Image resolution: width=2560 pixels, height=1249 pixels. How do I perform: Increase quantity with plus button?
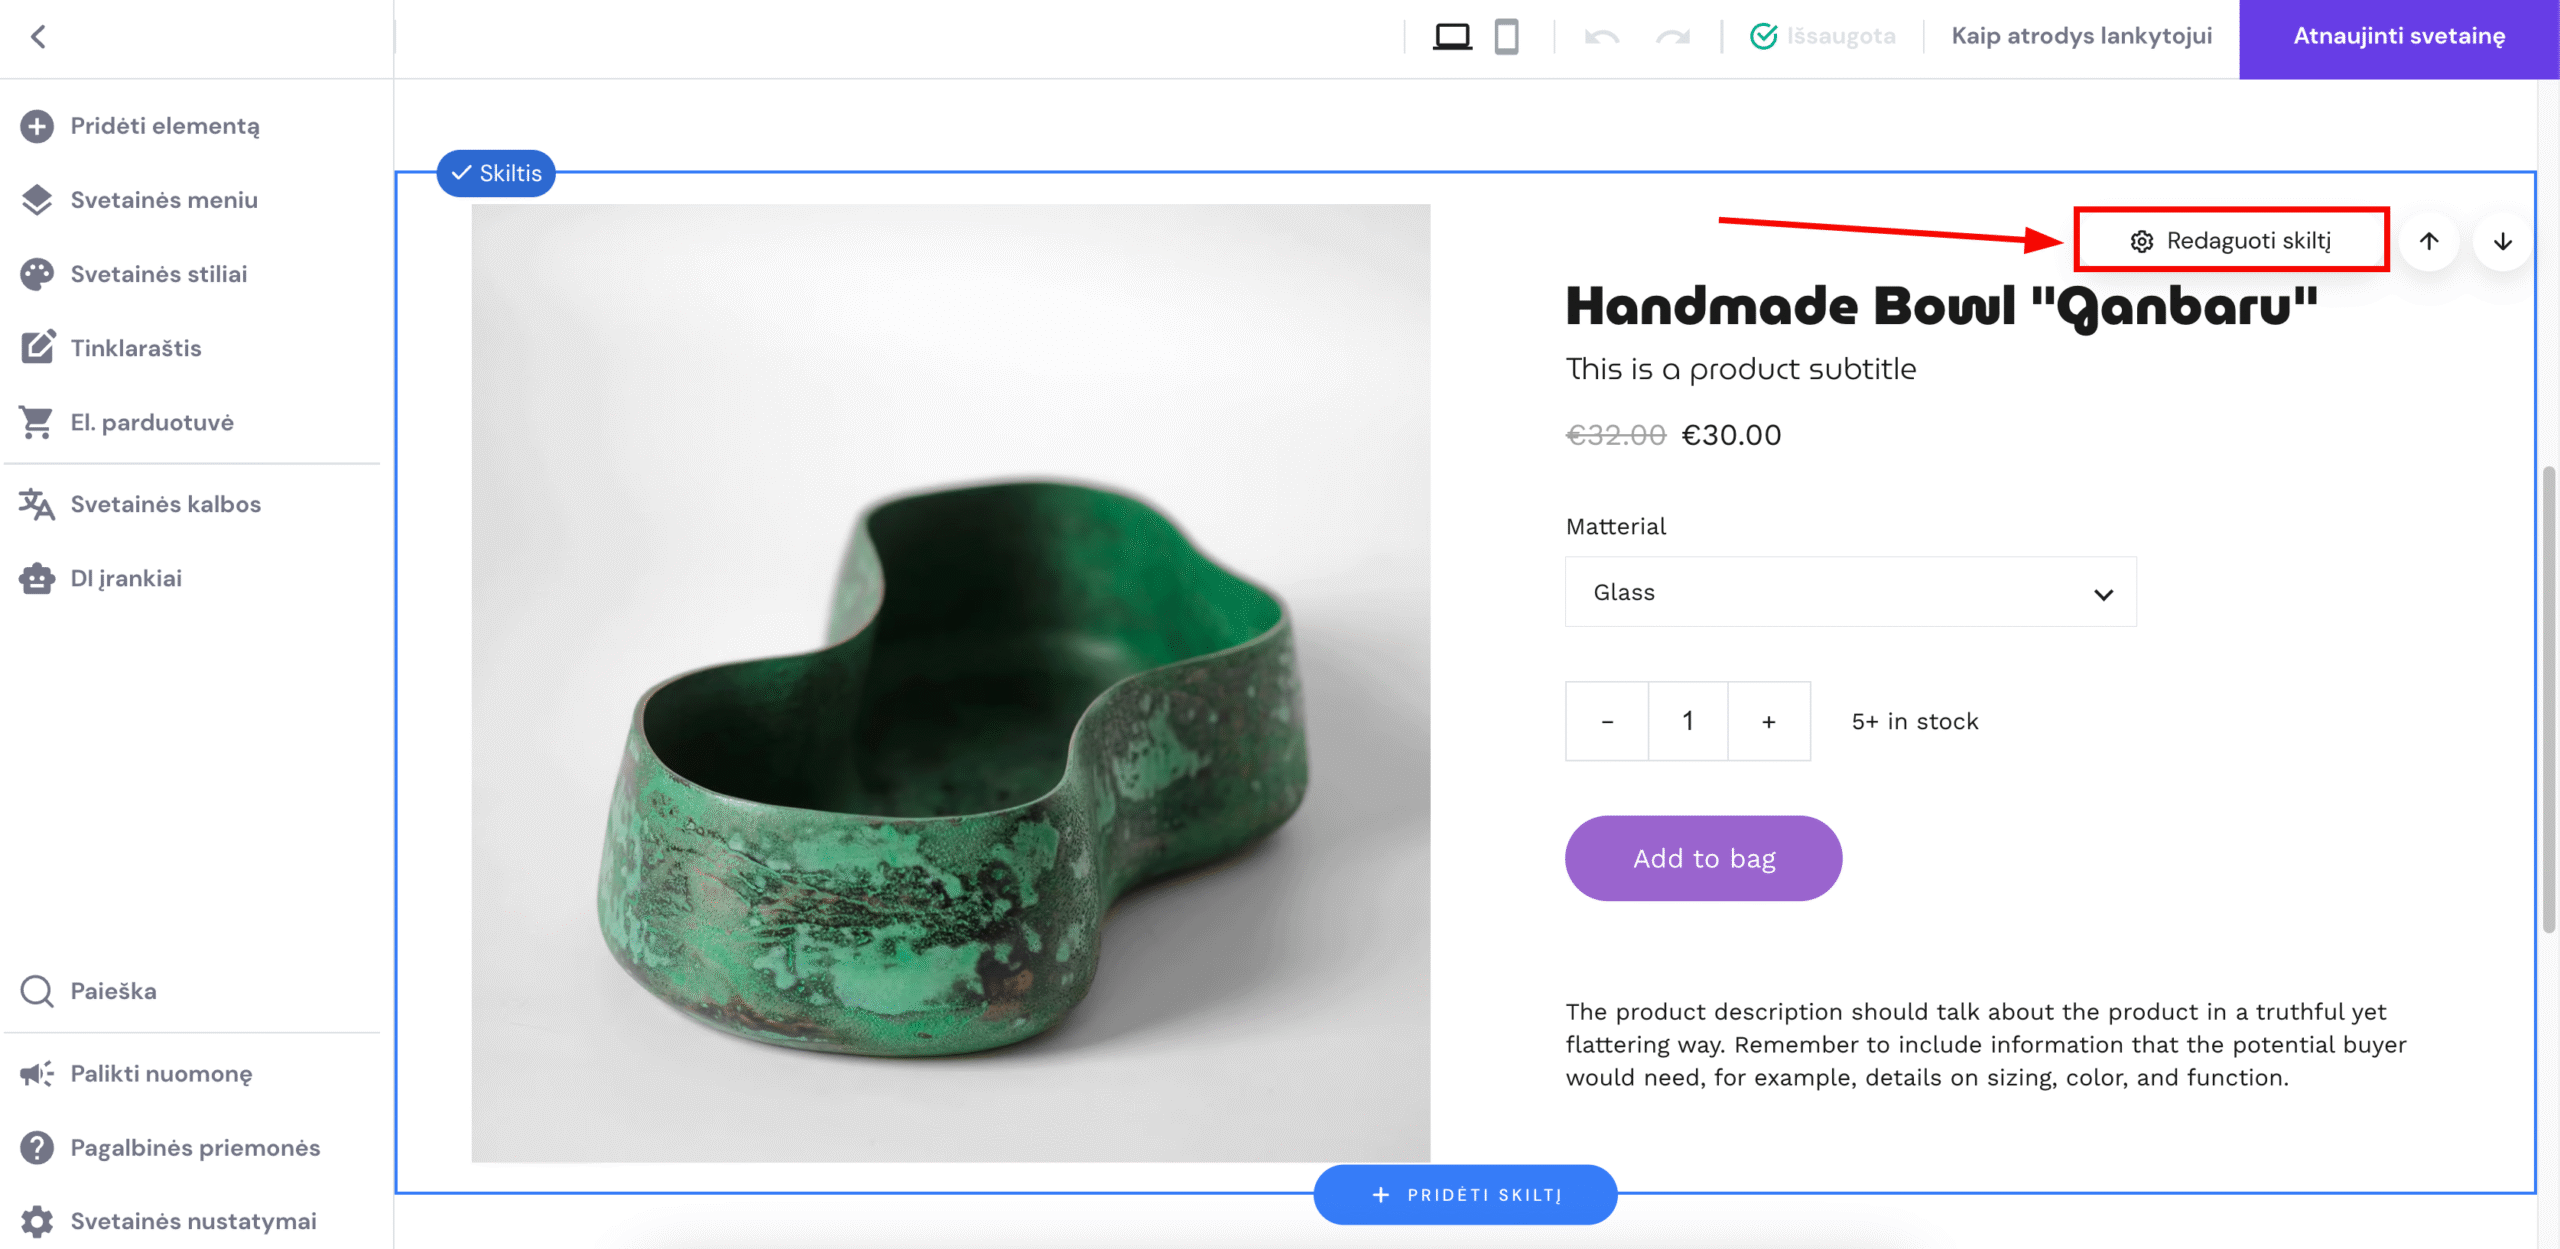(1768, 722)
